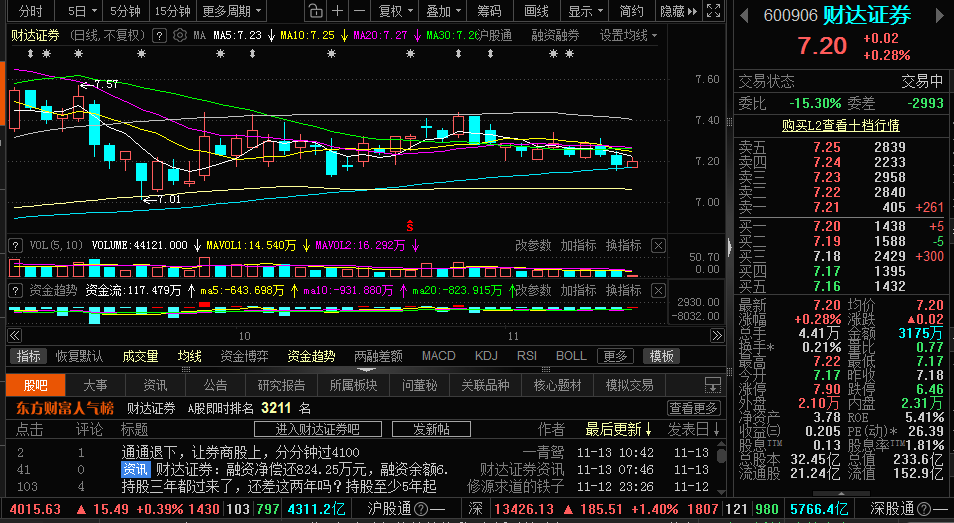Image resolution: width=954 pixels, height=523 pixels.
Task: Toggle the MACD indicator
Action: (439, 356)
